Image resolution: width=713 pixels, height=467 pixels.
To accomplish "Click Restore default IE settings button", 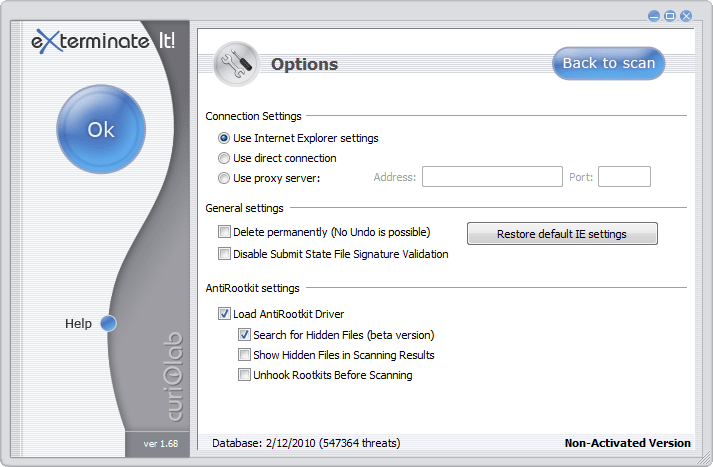I will (x=562, y=234).
